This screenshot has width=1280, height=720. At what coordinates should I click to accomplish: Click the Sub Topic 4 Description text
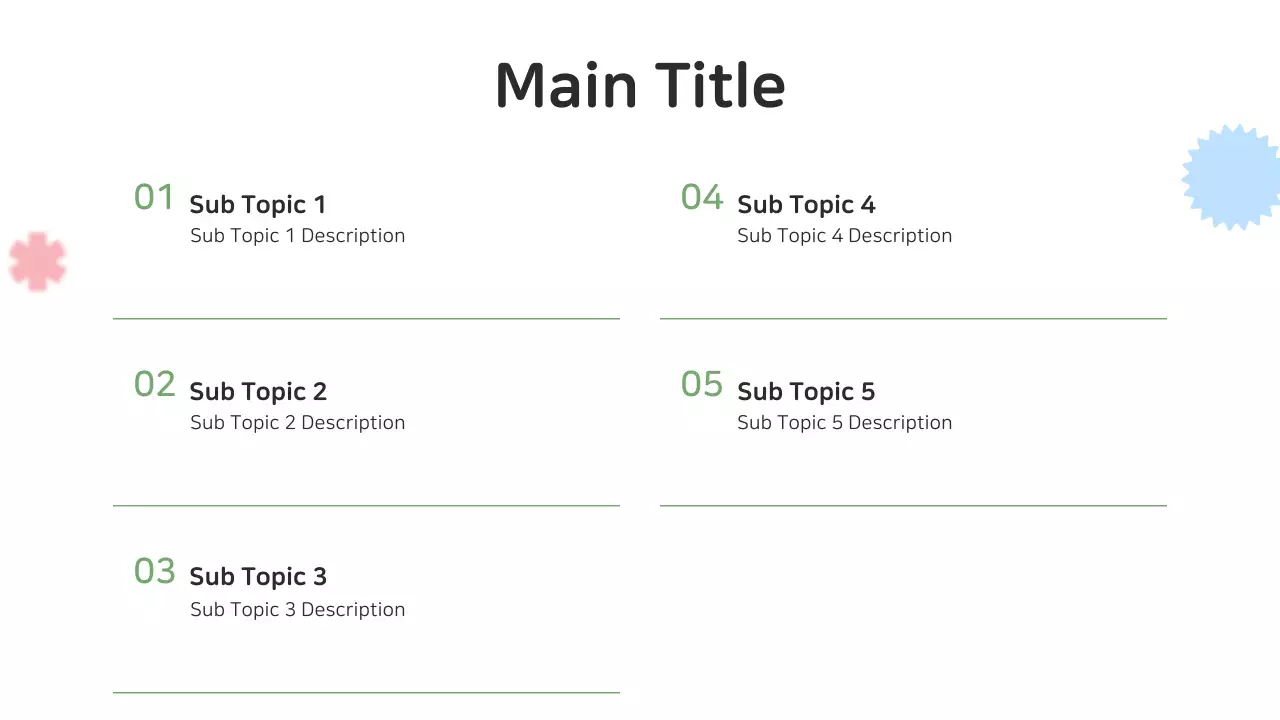coord(844,236)
